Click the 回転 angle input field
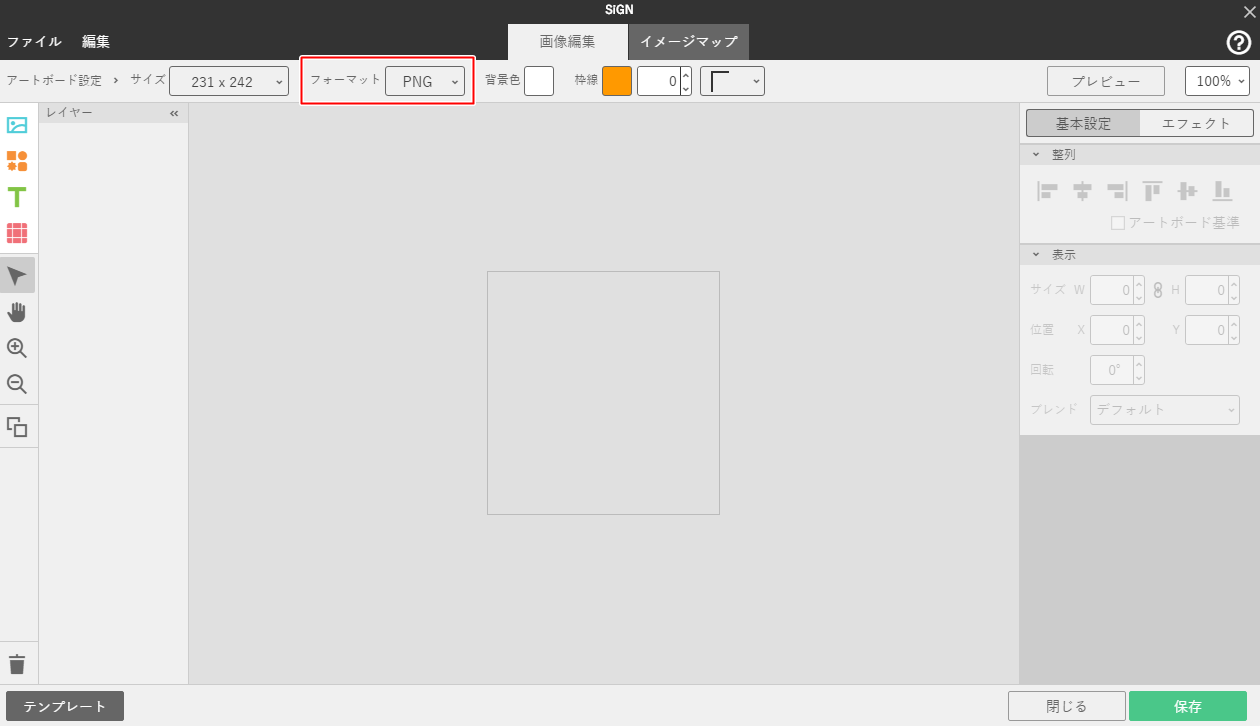The height and width of the screenshot is (726, 1260). point(1112,370)
